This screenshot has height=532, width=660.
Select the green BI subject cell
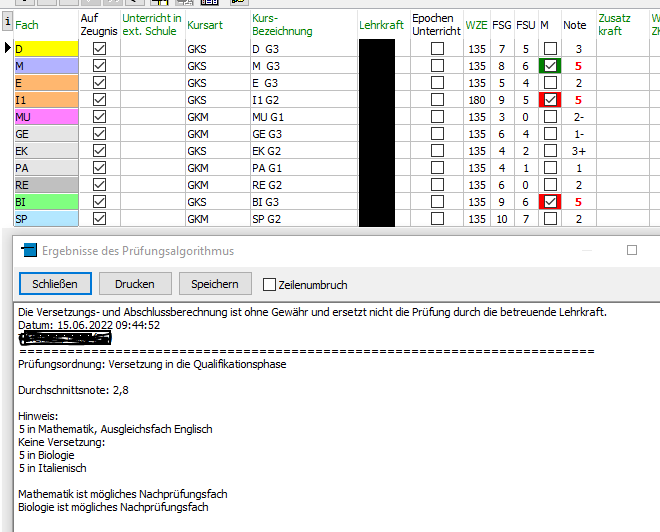46,202
